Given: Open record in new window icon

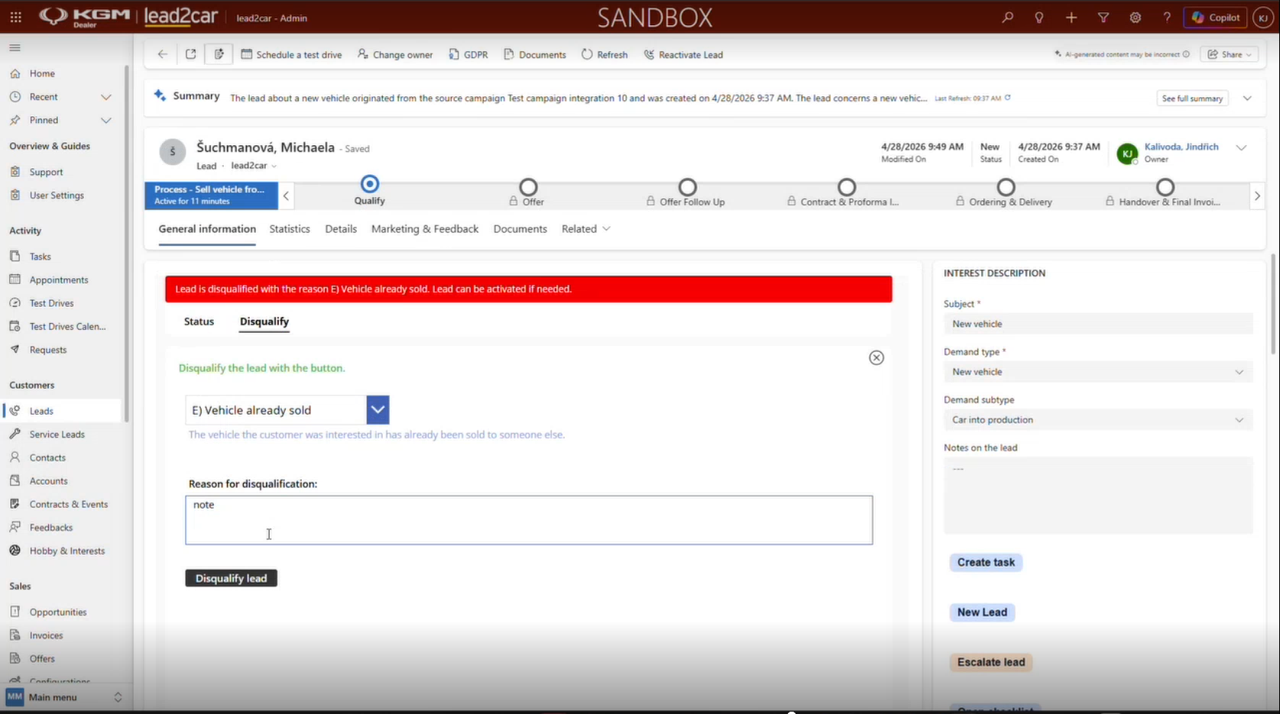Looking at the screenshot, I should [191, 54].
